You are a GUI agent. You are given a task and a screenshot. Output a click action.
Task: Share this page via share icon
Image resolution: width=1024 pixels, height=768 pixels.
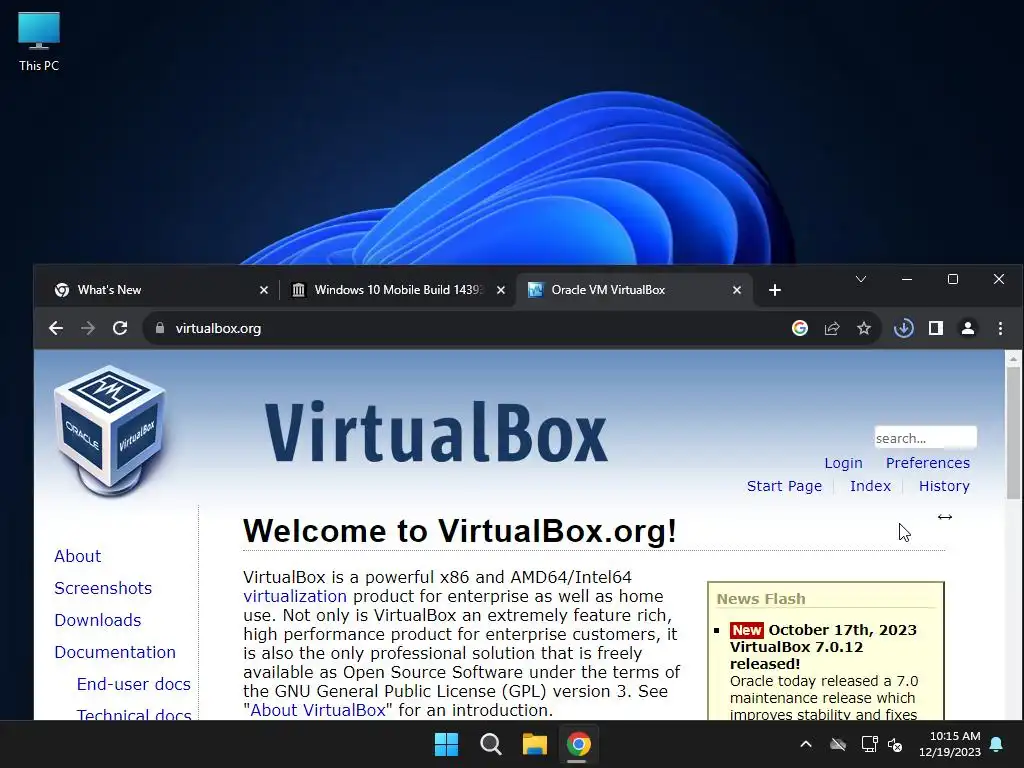coord(831,328)
